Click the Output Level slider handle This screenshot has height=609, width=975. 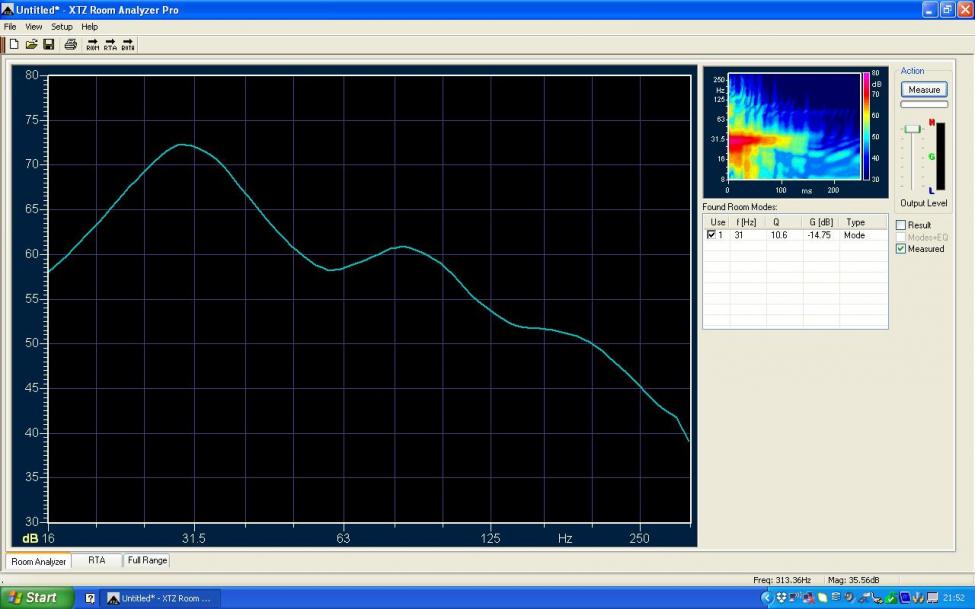[912, 129]
